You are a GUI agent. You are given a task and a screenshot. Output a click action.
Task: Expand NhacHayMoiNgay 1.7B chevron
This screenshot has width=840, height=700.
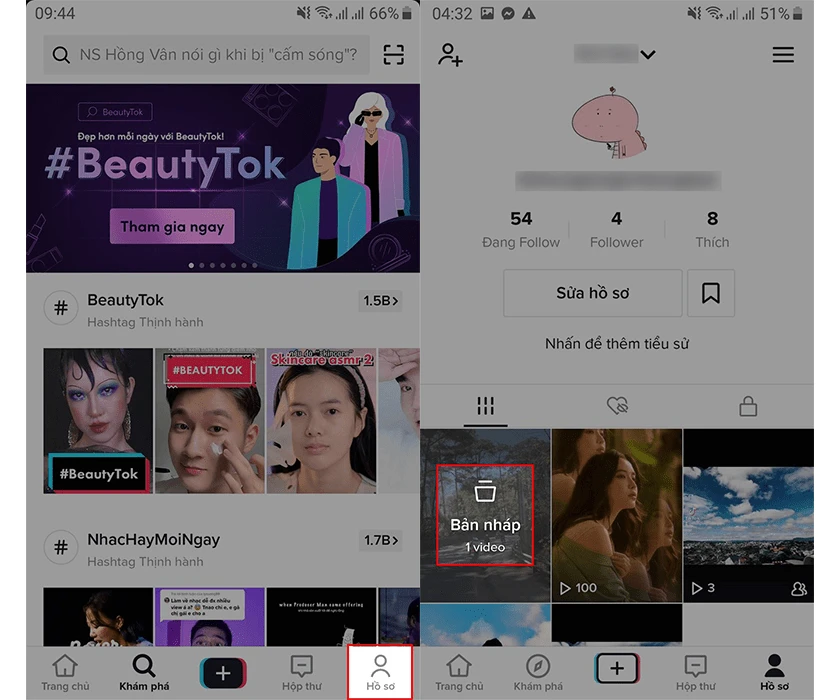[380, 540]
